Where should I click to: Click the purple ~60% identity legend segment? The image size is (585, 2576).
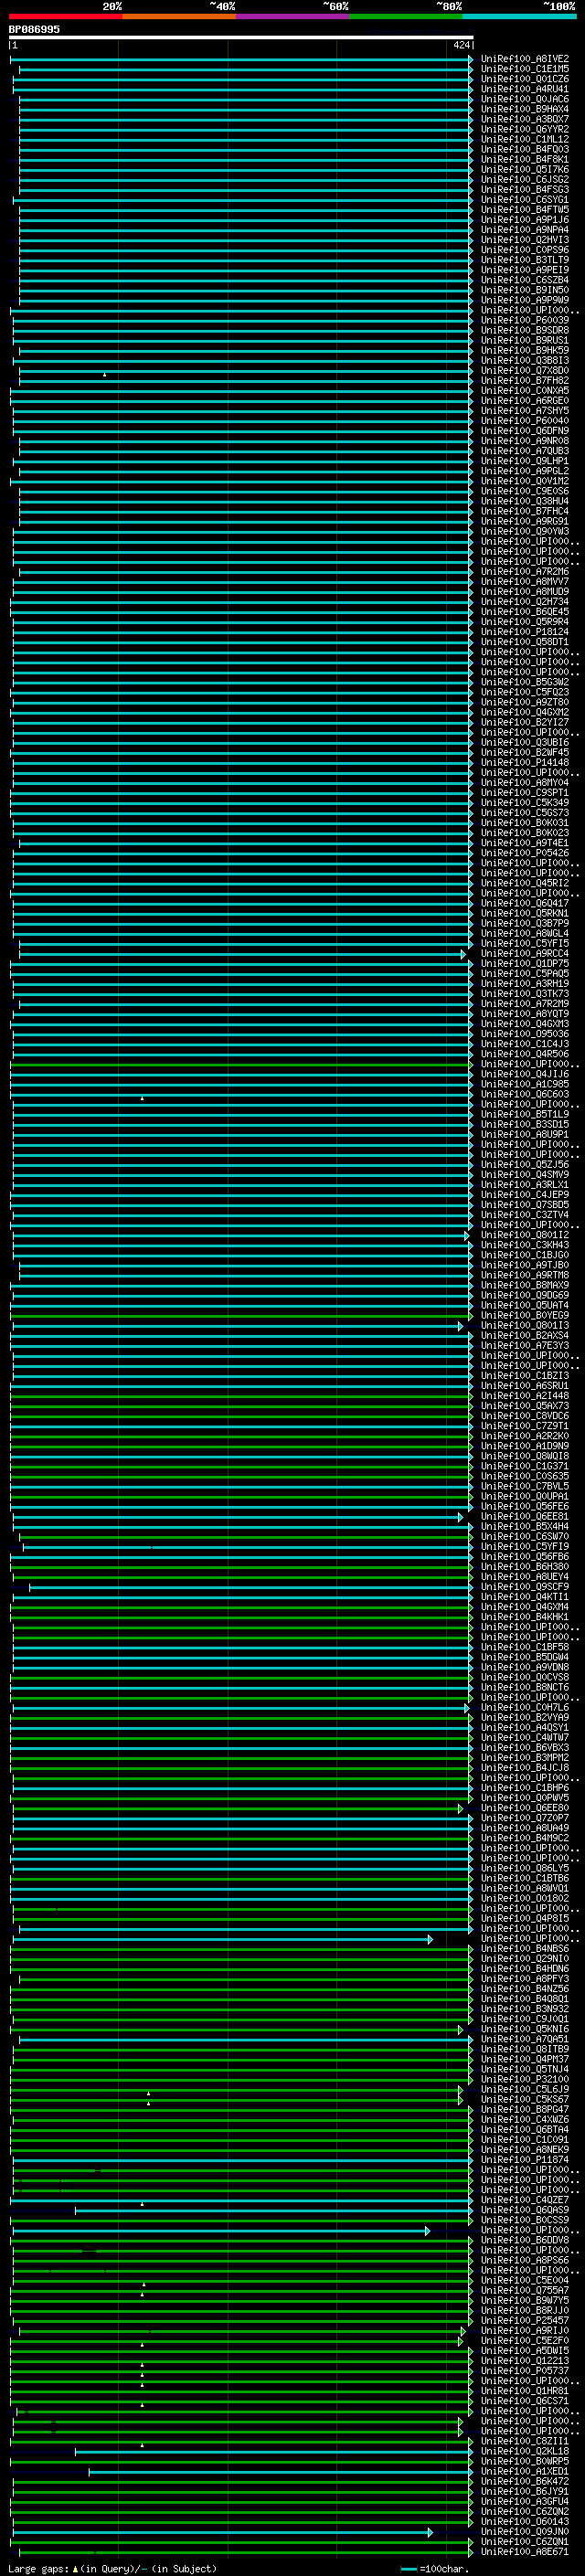click(292, 16)
